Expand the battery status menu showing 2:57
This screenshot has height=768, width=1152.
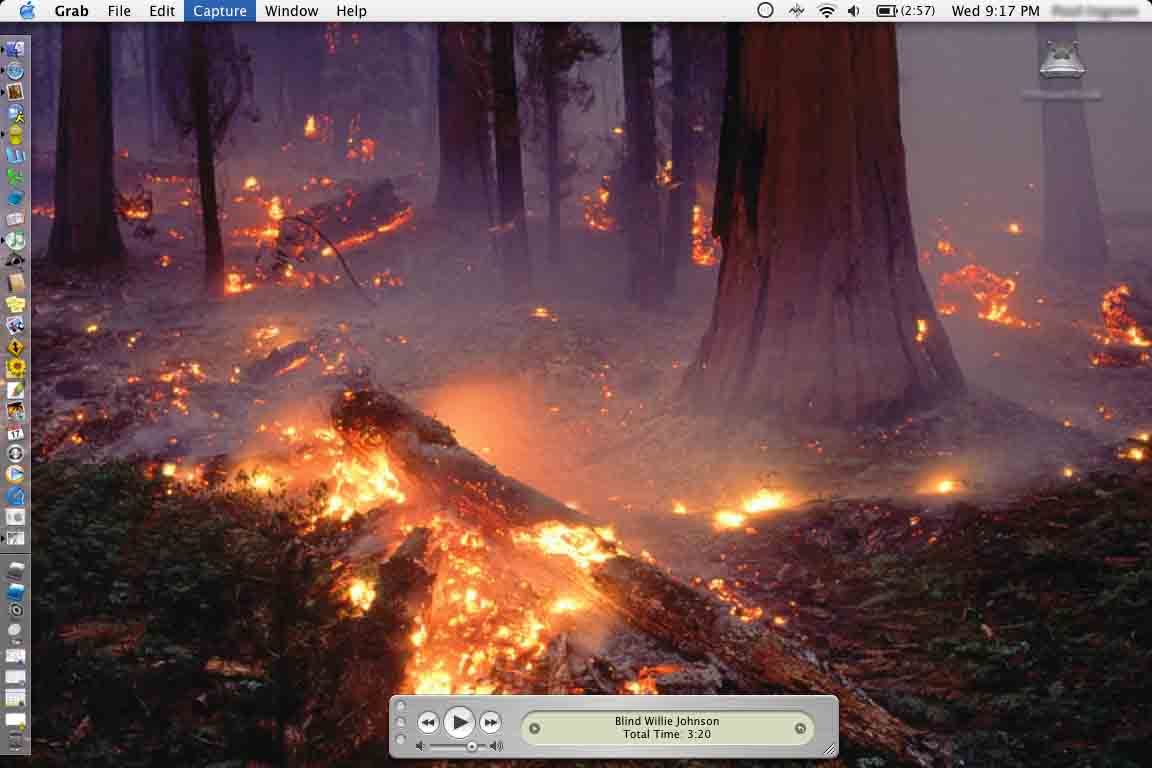pyautogui.click(x=905, y=11)
